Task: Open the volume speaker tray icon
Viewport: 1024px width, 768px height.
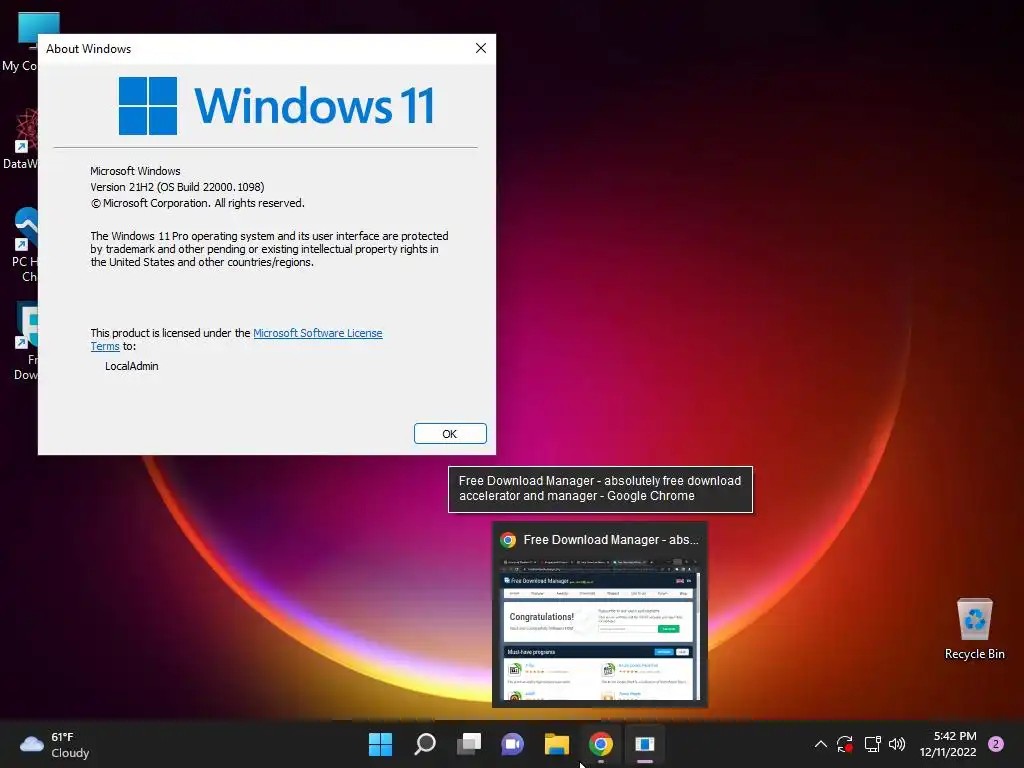Action: [897, 744]
